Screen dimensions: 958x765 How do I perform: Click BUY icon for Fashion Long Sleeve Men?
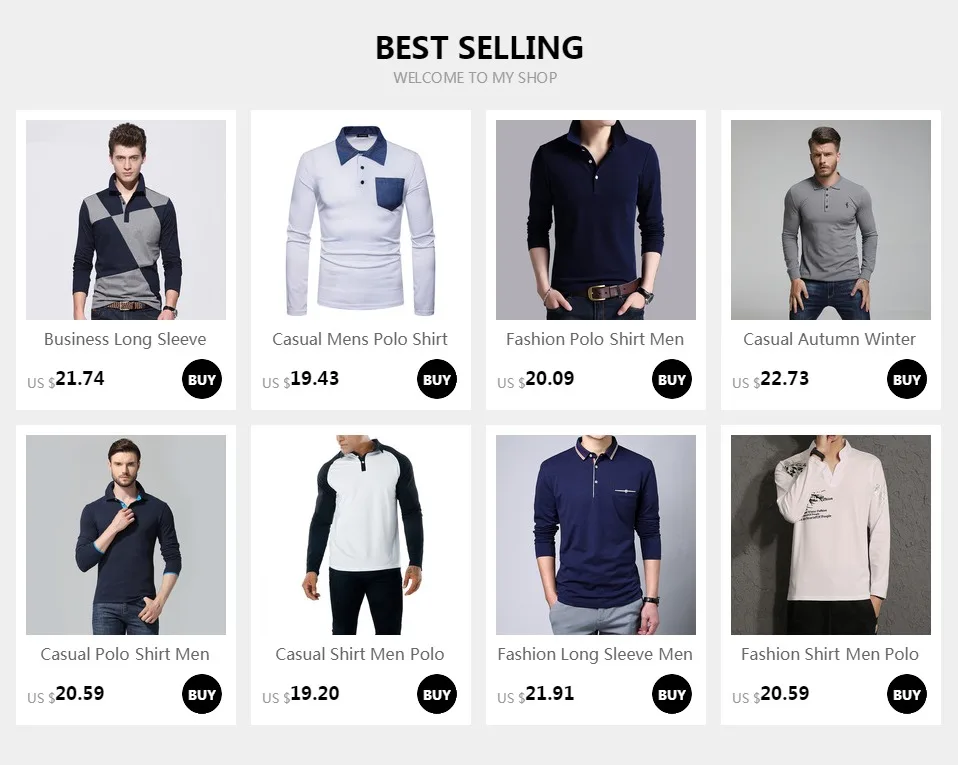[671, 694]
